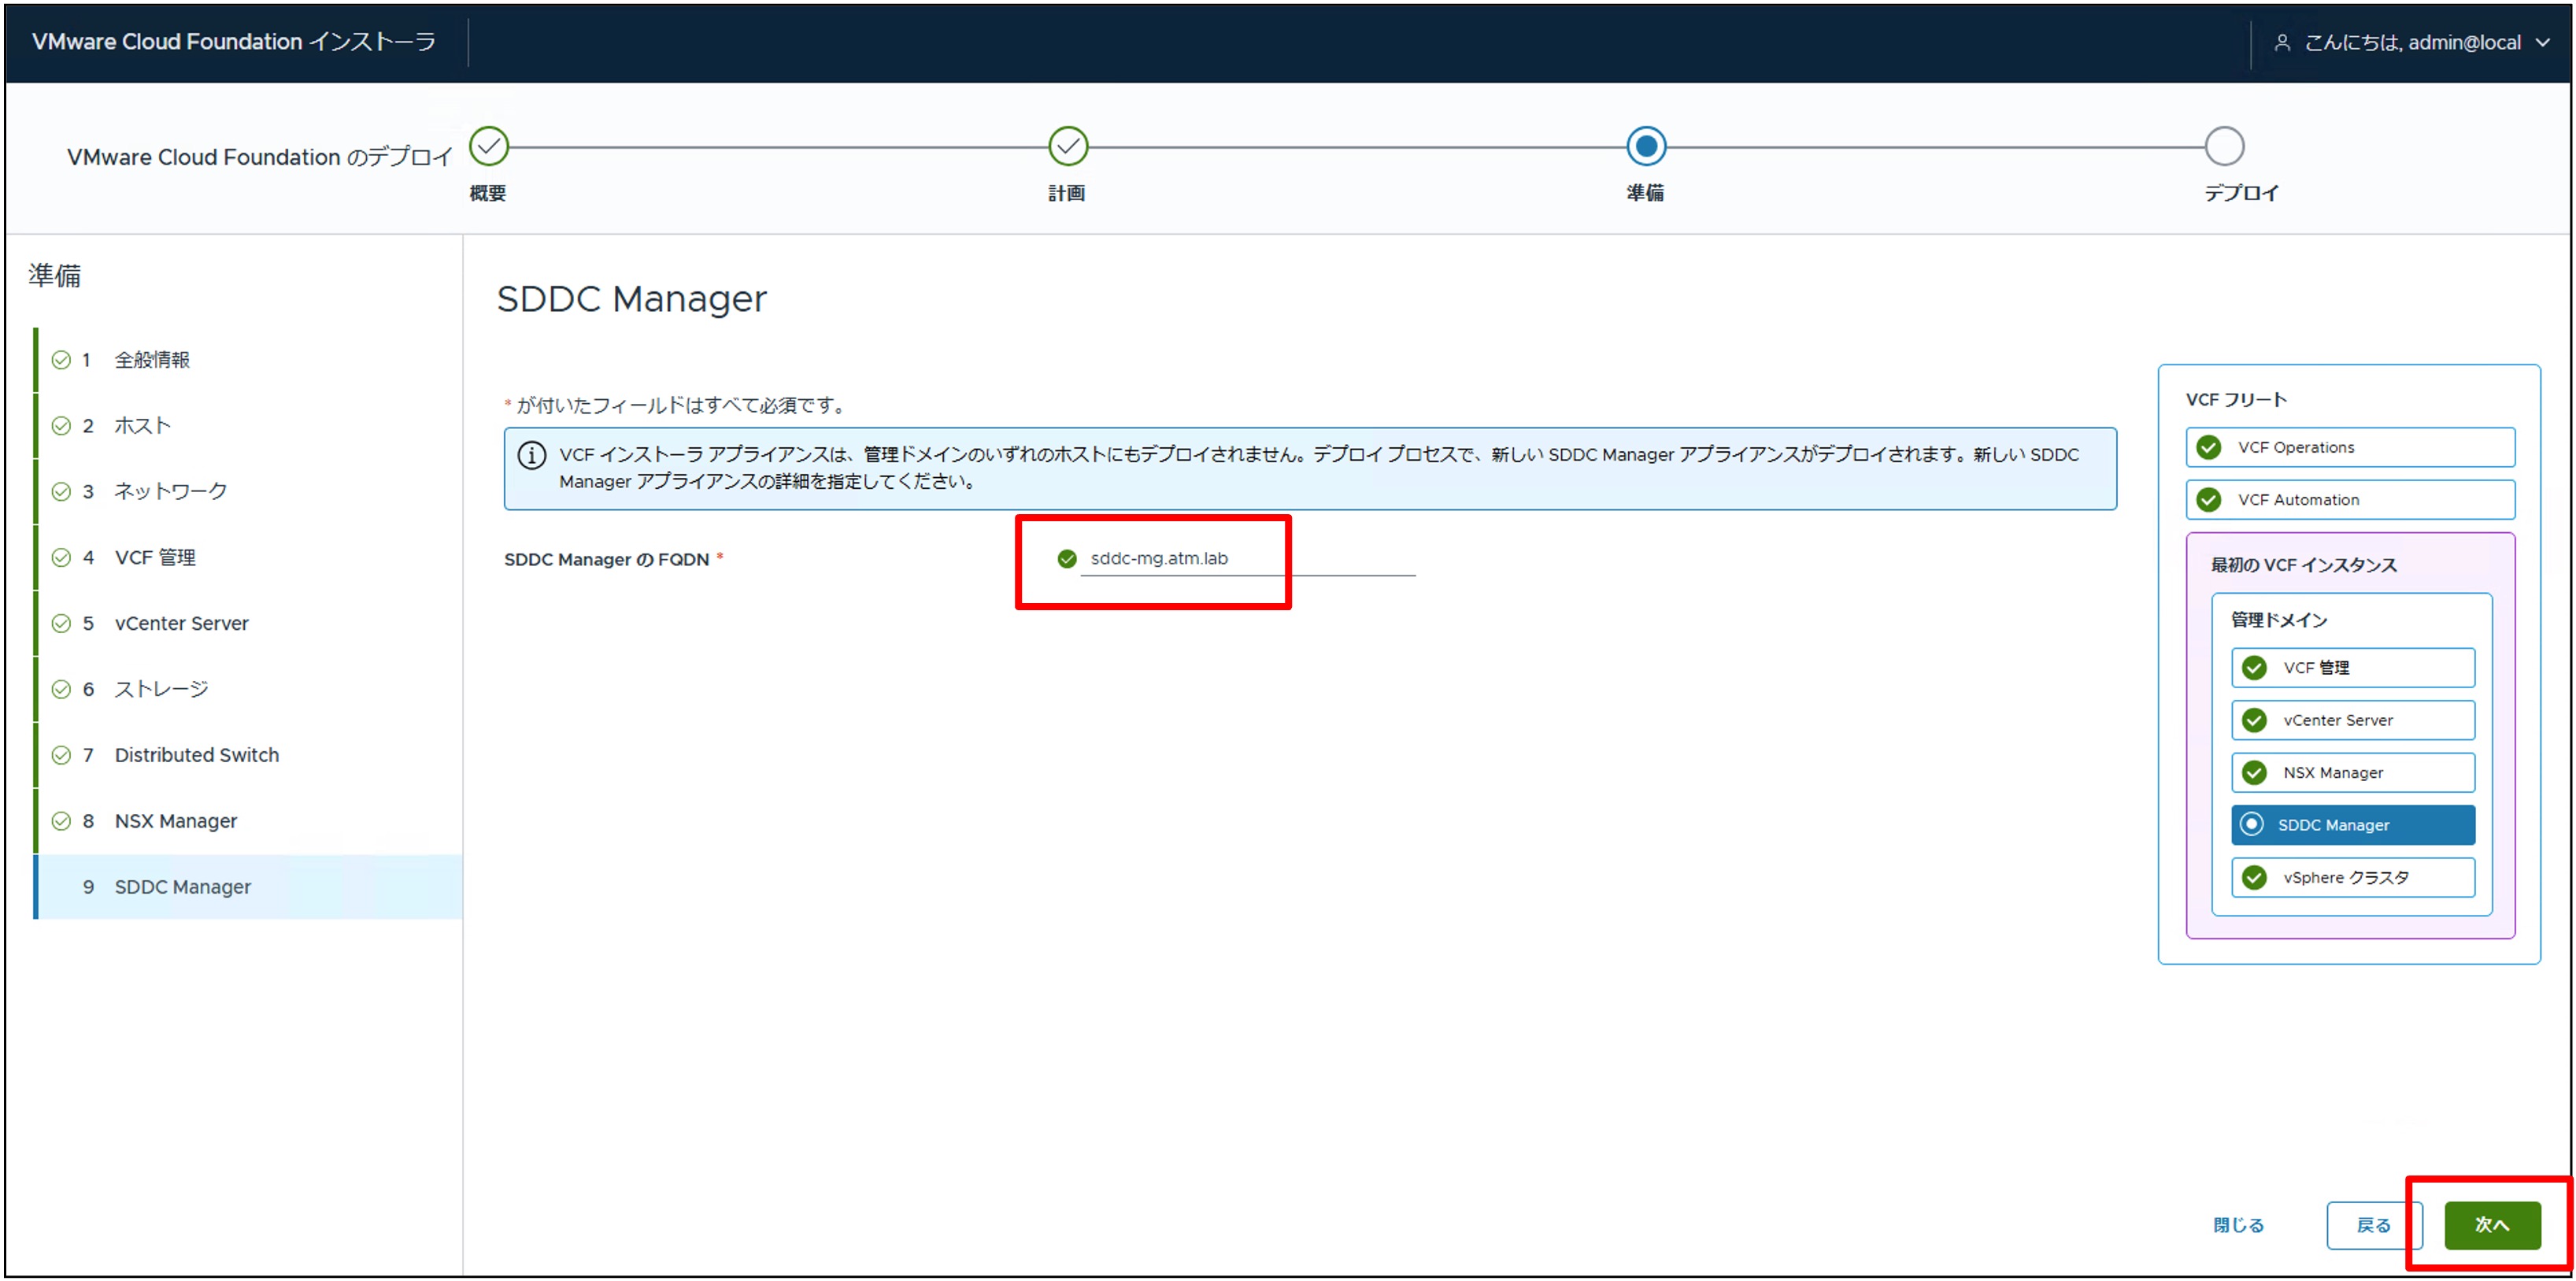Click the green validation check beside FQDN field
The image size is (2576, 1281).
tap(1067, 559)
